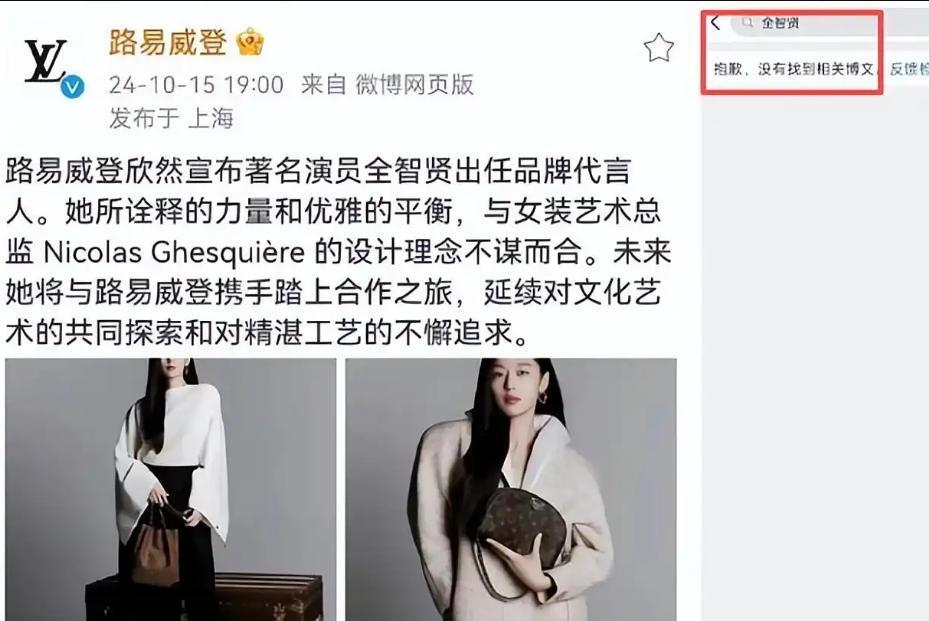
Task: Click the 来自 label beside the timestamp
Action: 323,85
